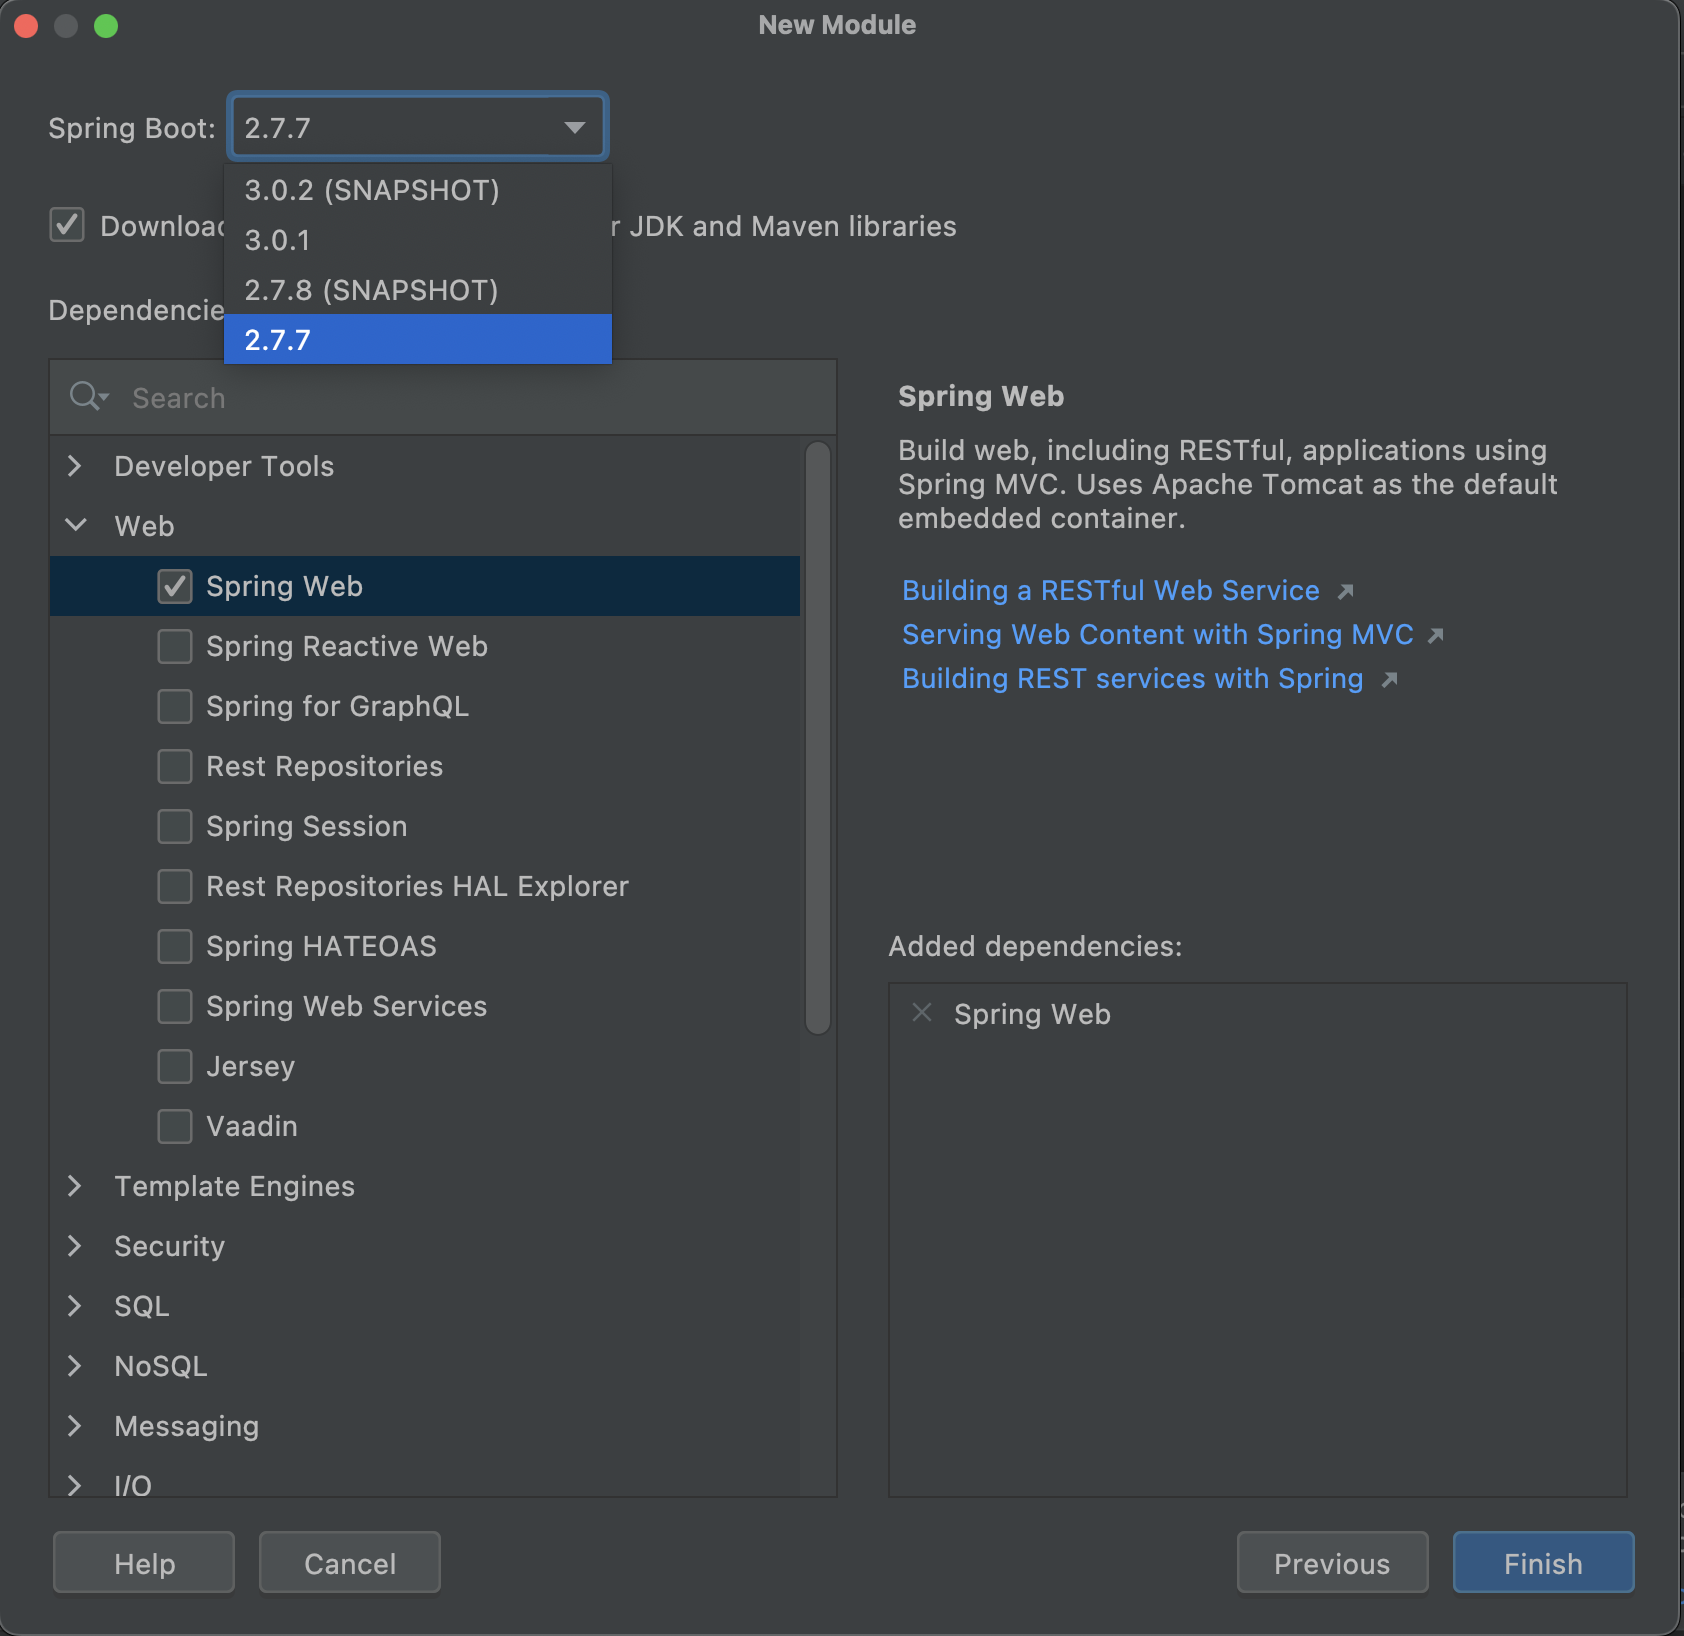The image size is (1684, 1636).
Task: Select Spring Boot version 3.0.1
Action: (418, 240)
